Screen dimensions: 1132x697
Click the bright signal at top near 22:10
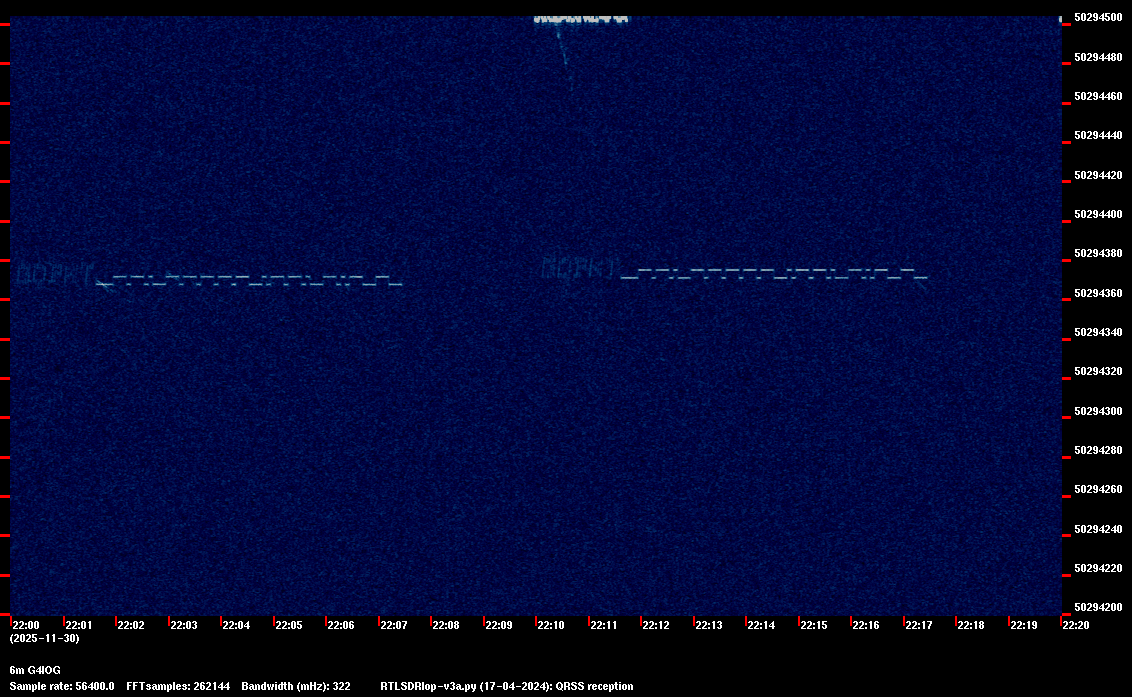click(x=580, y=20)
